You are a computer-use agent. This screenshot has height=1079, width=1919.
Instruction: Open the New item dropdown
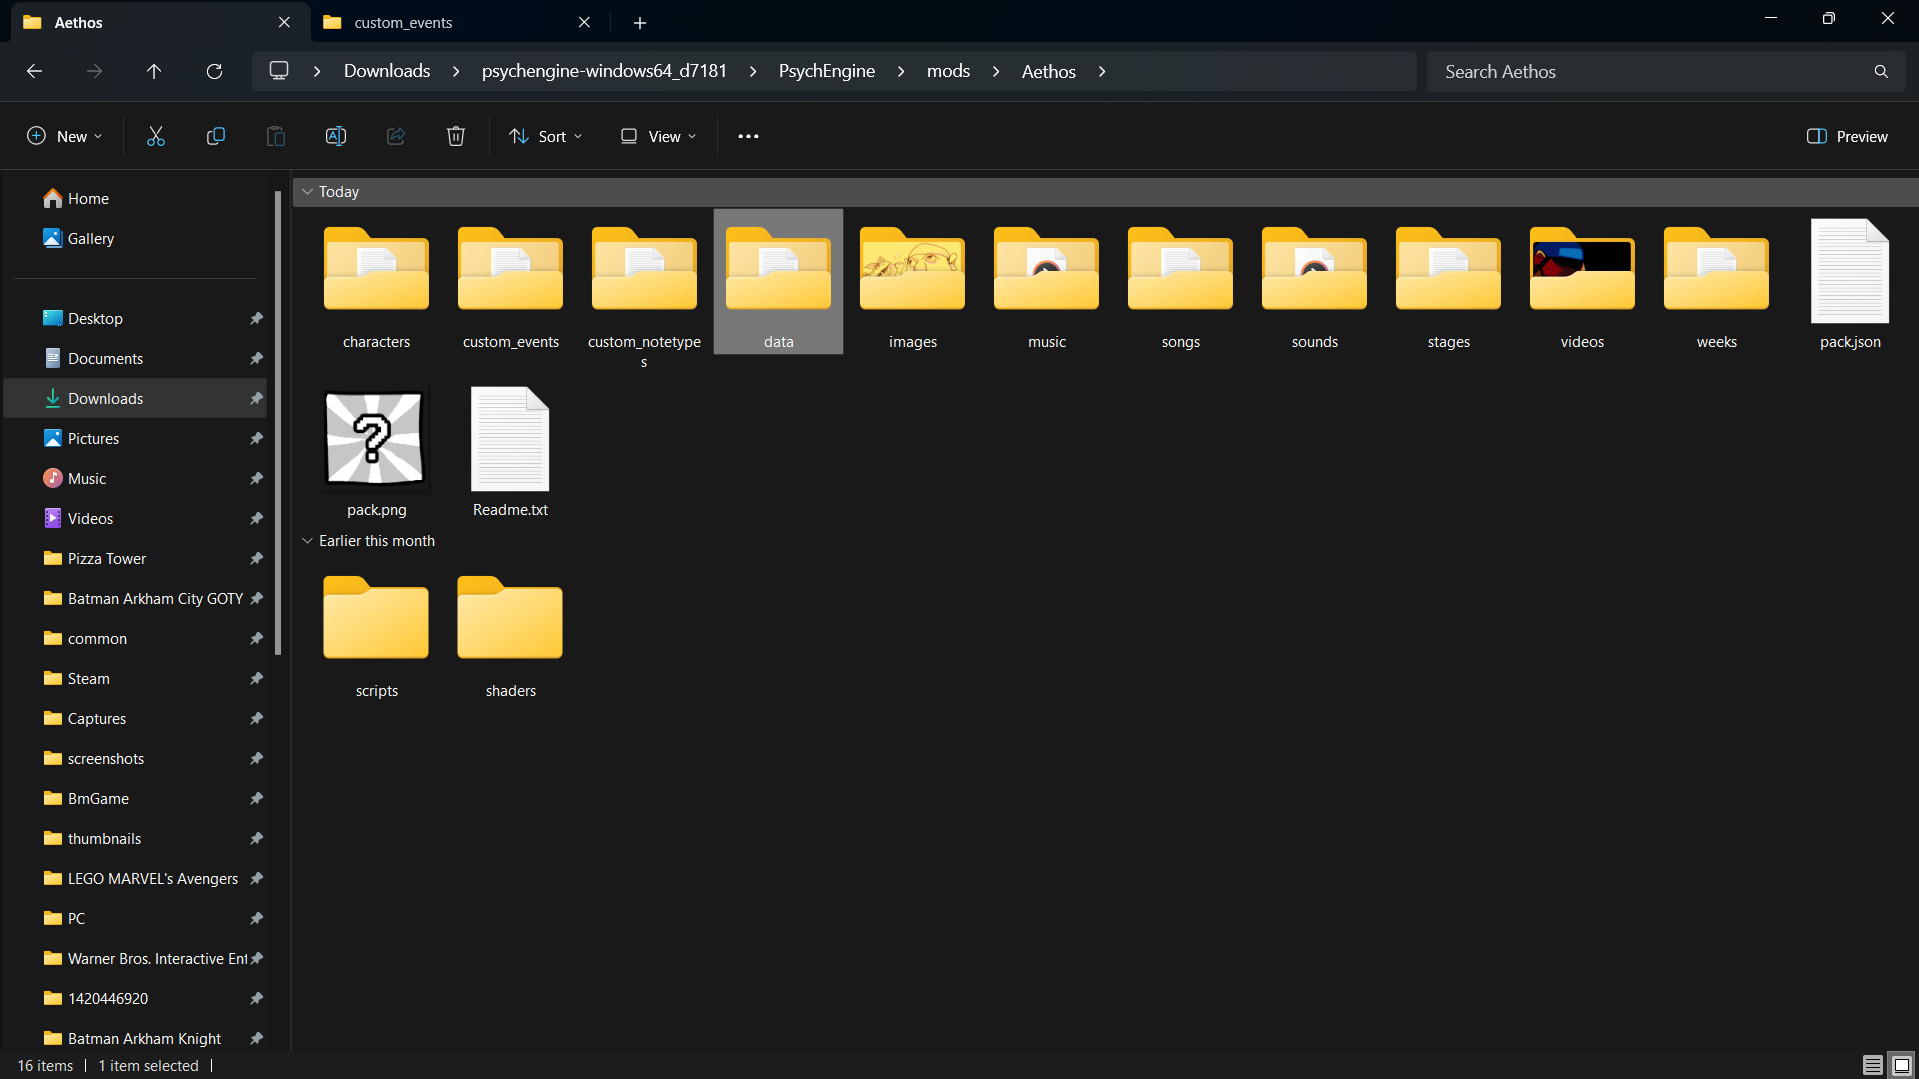point(64,136)
